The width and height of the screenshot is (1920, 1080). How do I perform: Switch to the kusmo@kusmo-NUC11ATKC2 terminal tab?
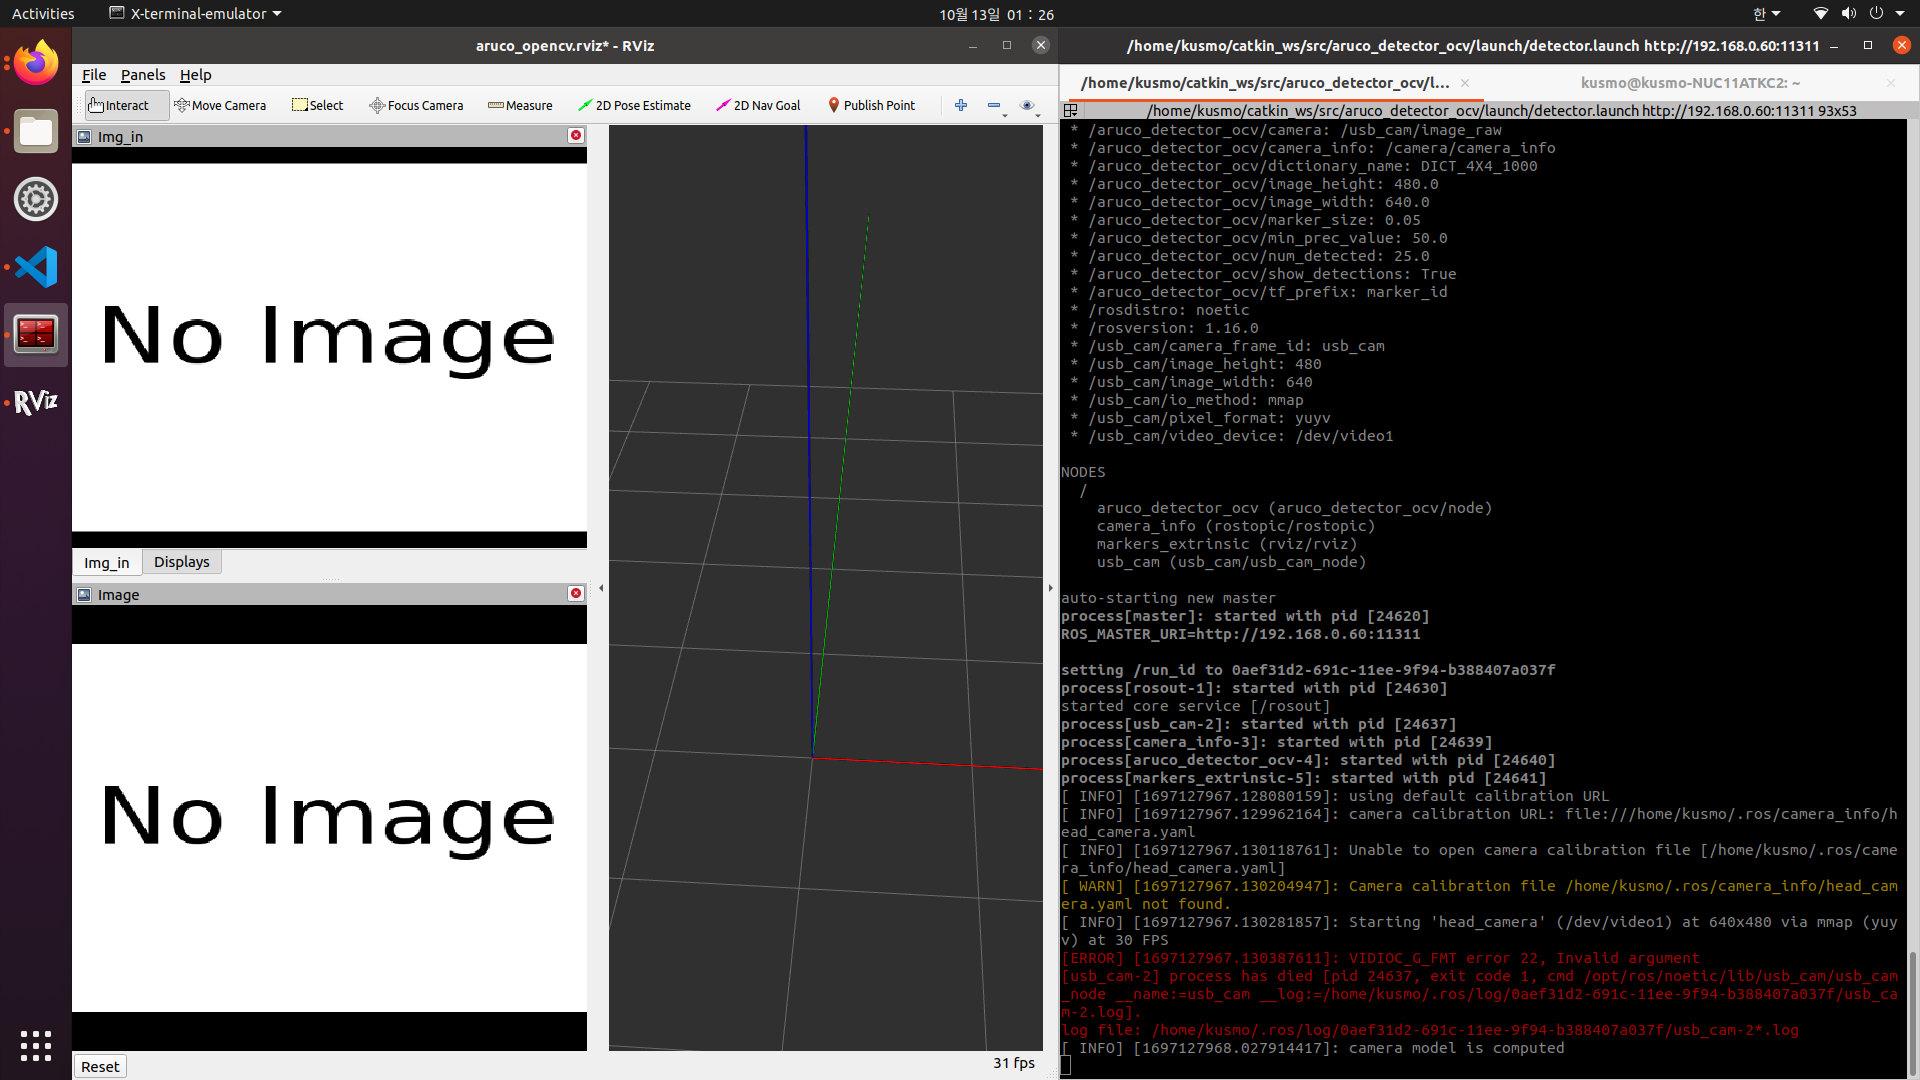[x=1689, y=83]
